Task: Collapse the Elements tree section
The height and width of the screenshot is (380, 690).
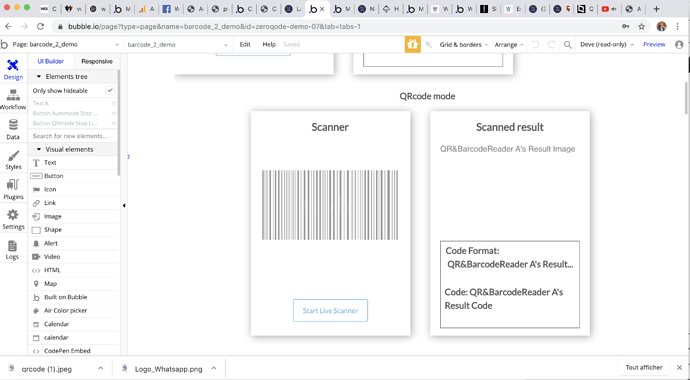Action: tap(39, 77)
